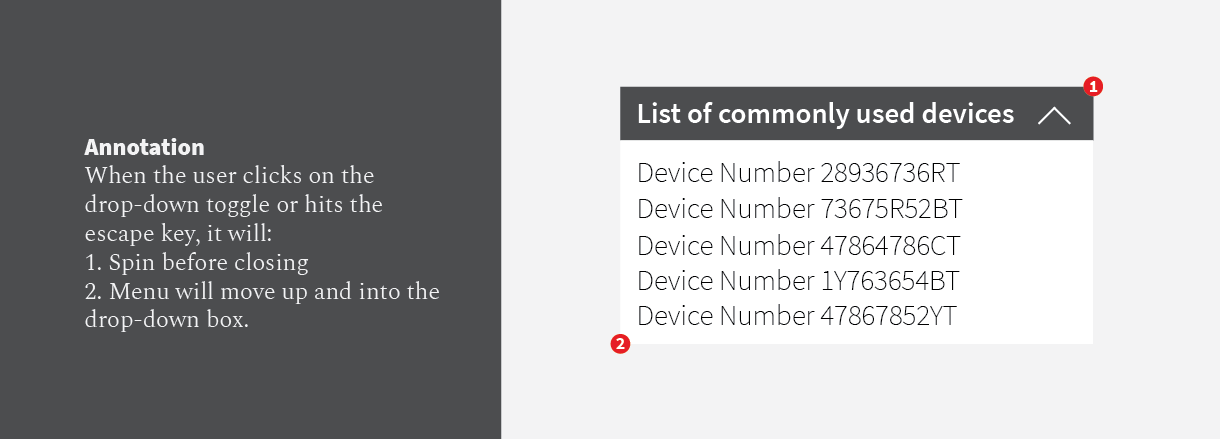Choose Device Number 47867852YT option
The height and width of the screenshot is (439, 1220).
[797, 317]
